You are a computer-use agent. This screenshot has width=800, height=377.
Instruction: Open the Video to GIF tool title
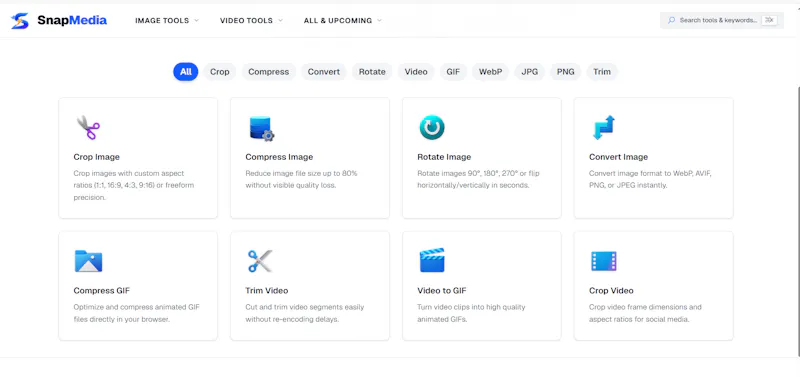[442, 291]
